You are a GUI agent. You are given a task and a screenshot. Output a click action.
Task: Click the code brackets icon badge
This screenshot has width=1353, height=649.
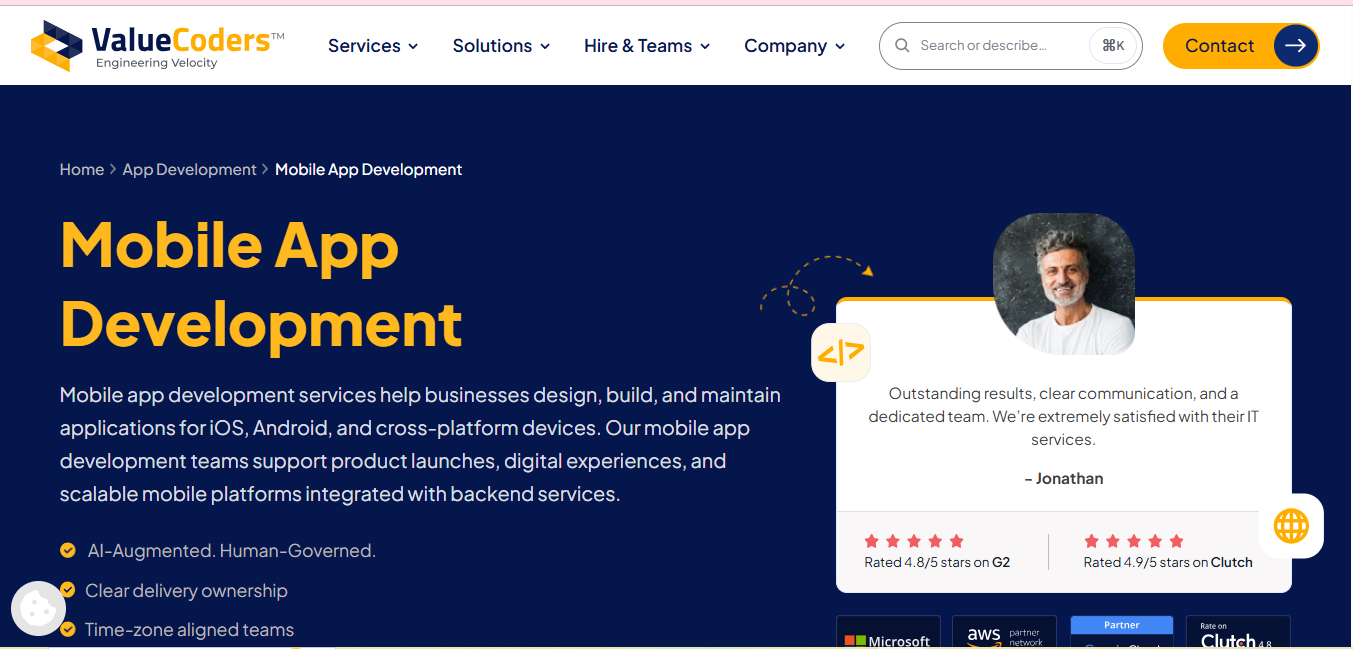(841, 352)
